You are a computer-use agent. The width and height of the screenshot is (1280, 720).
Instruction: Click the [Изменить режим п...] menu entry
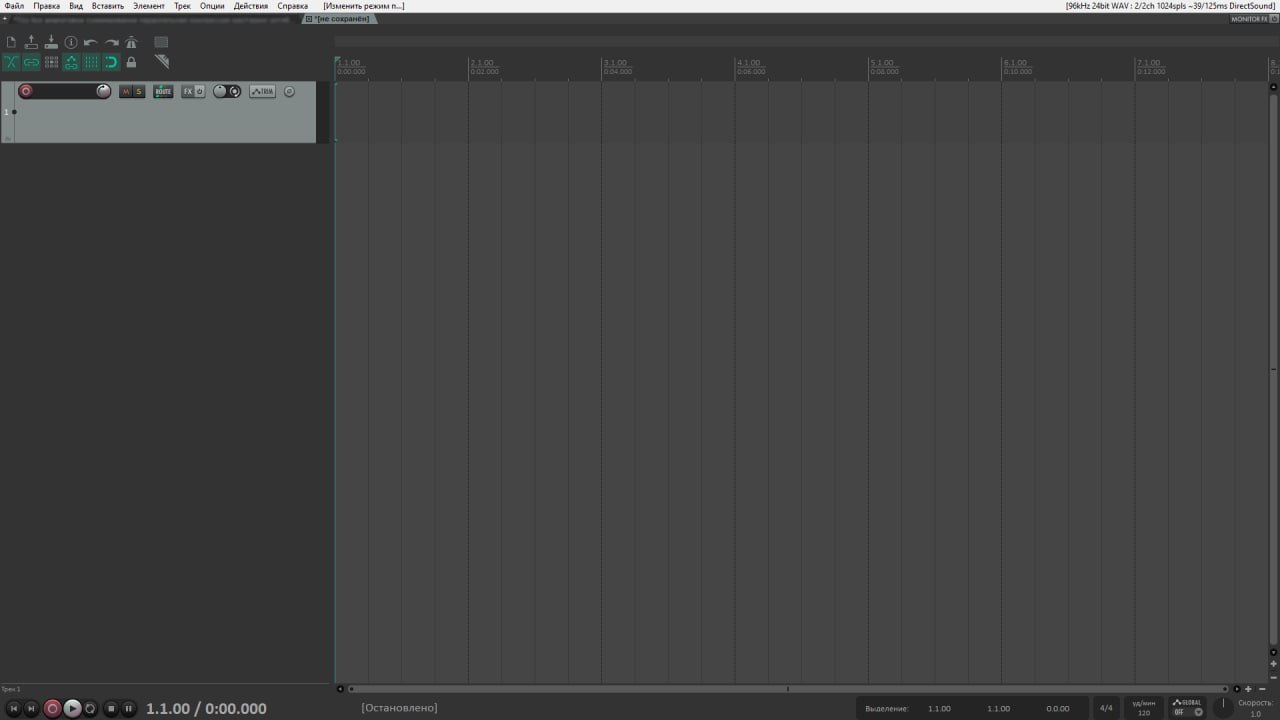[364, 6]
